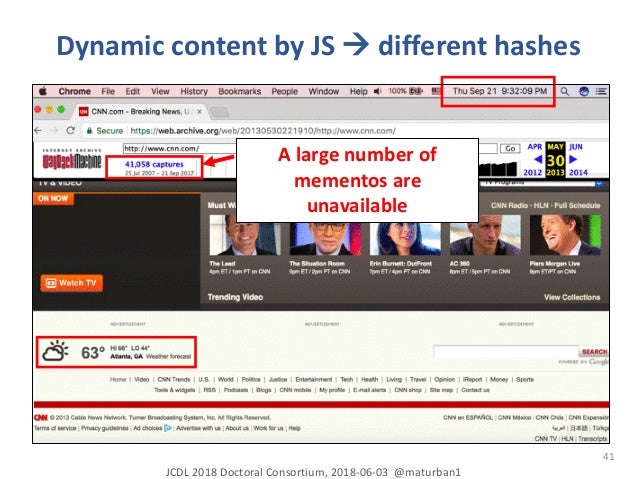Viewport: 638px width, 479px height.
Task: Click the Wayback Machine logo
Action: (72, 160)
